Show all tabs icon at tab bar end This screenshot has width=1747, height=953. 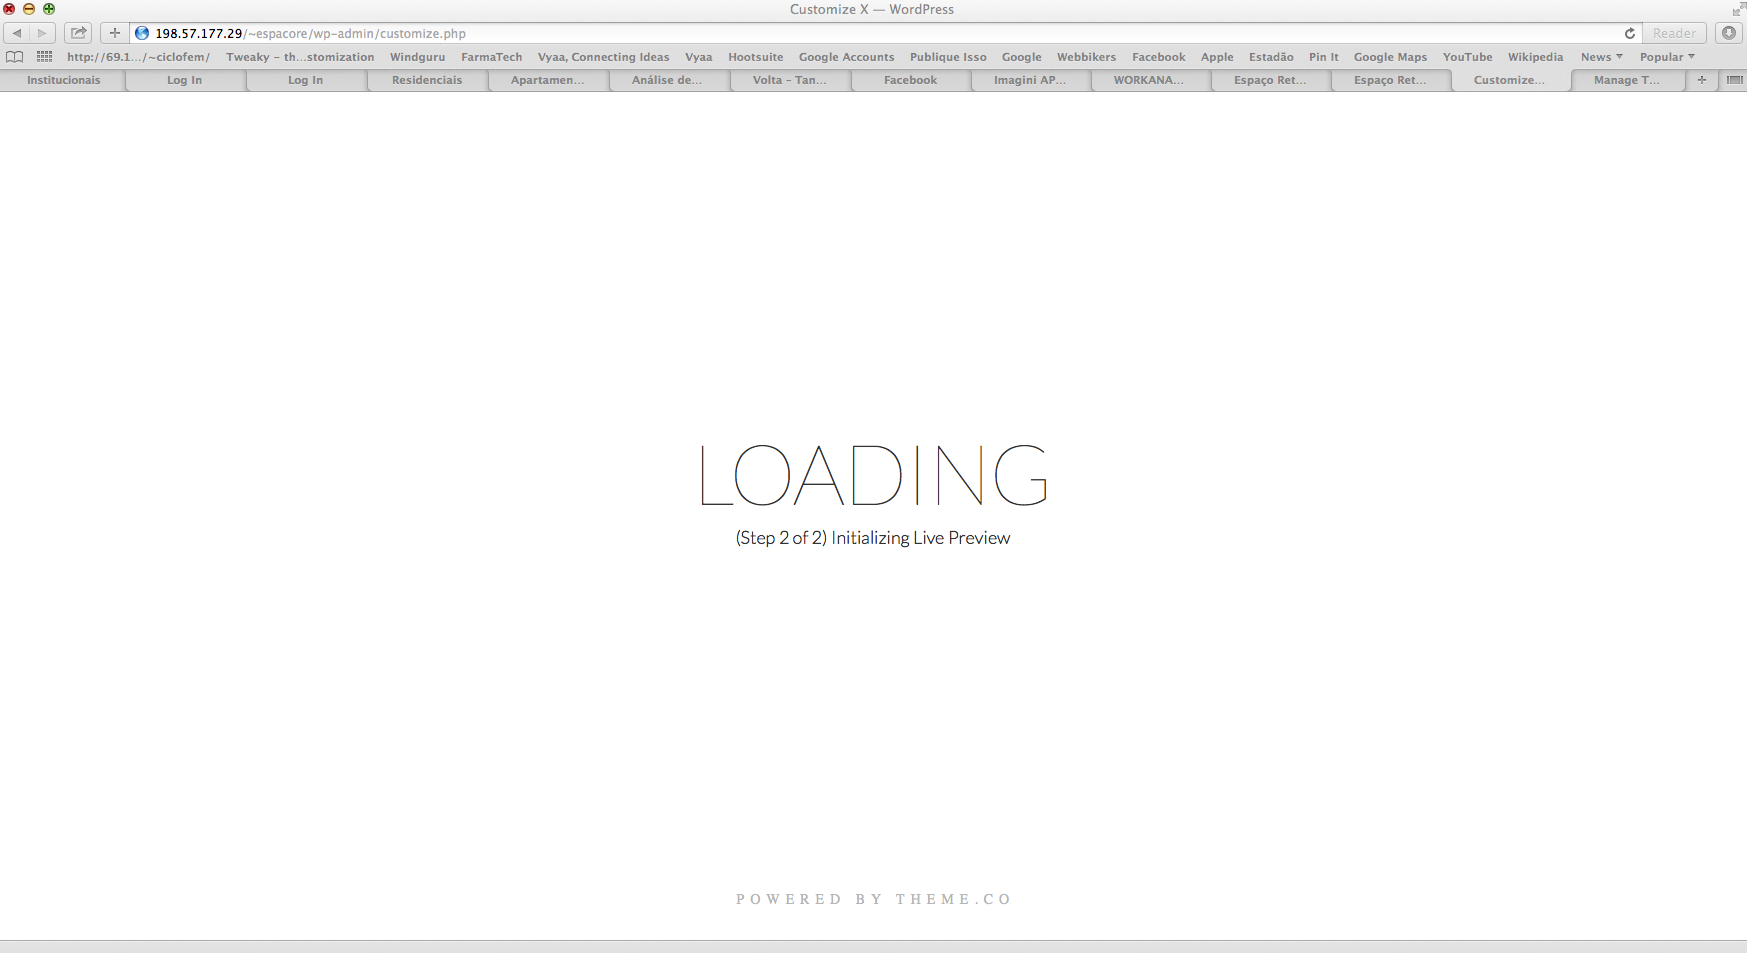tap(1734, 80)
